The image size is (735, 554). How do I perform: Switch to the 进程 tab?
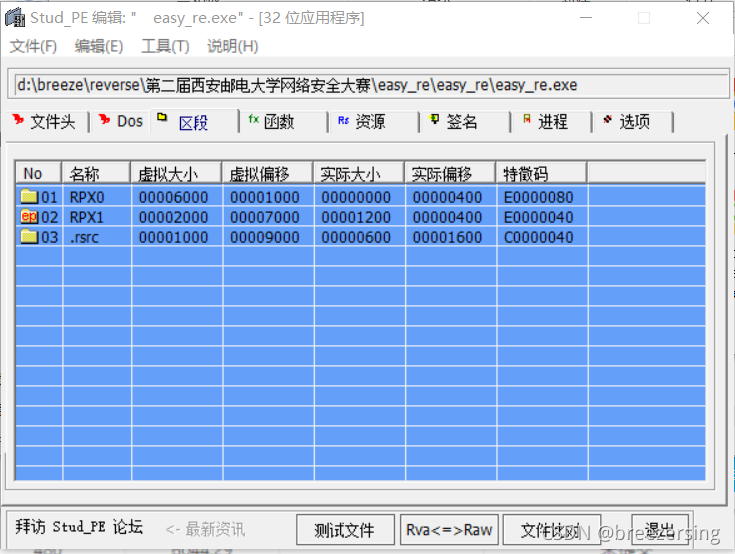point(552,122)
